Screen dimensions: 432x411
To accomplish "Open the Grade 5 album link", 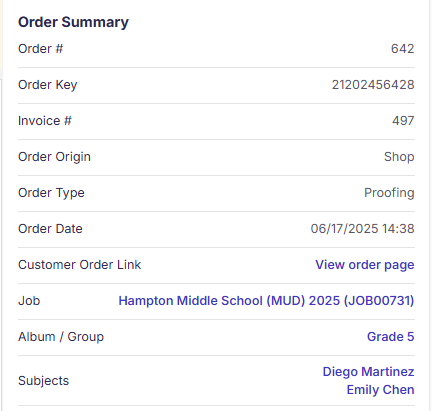I will (391, 337).
